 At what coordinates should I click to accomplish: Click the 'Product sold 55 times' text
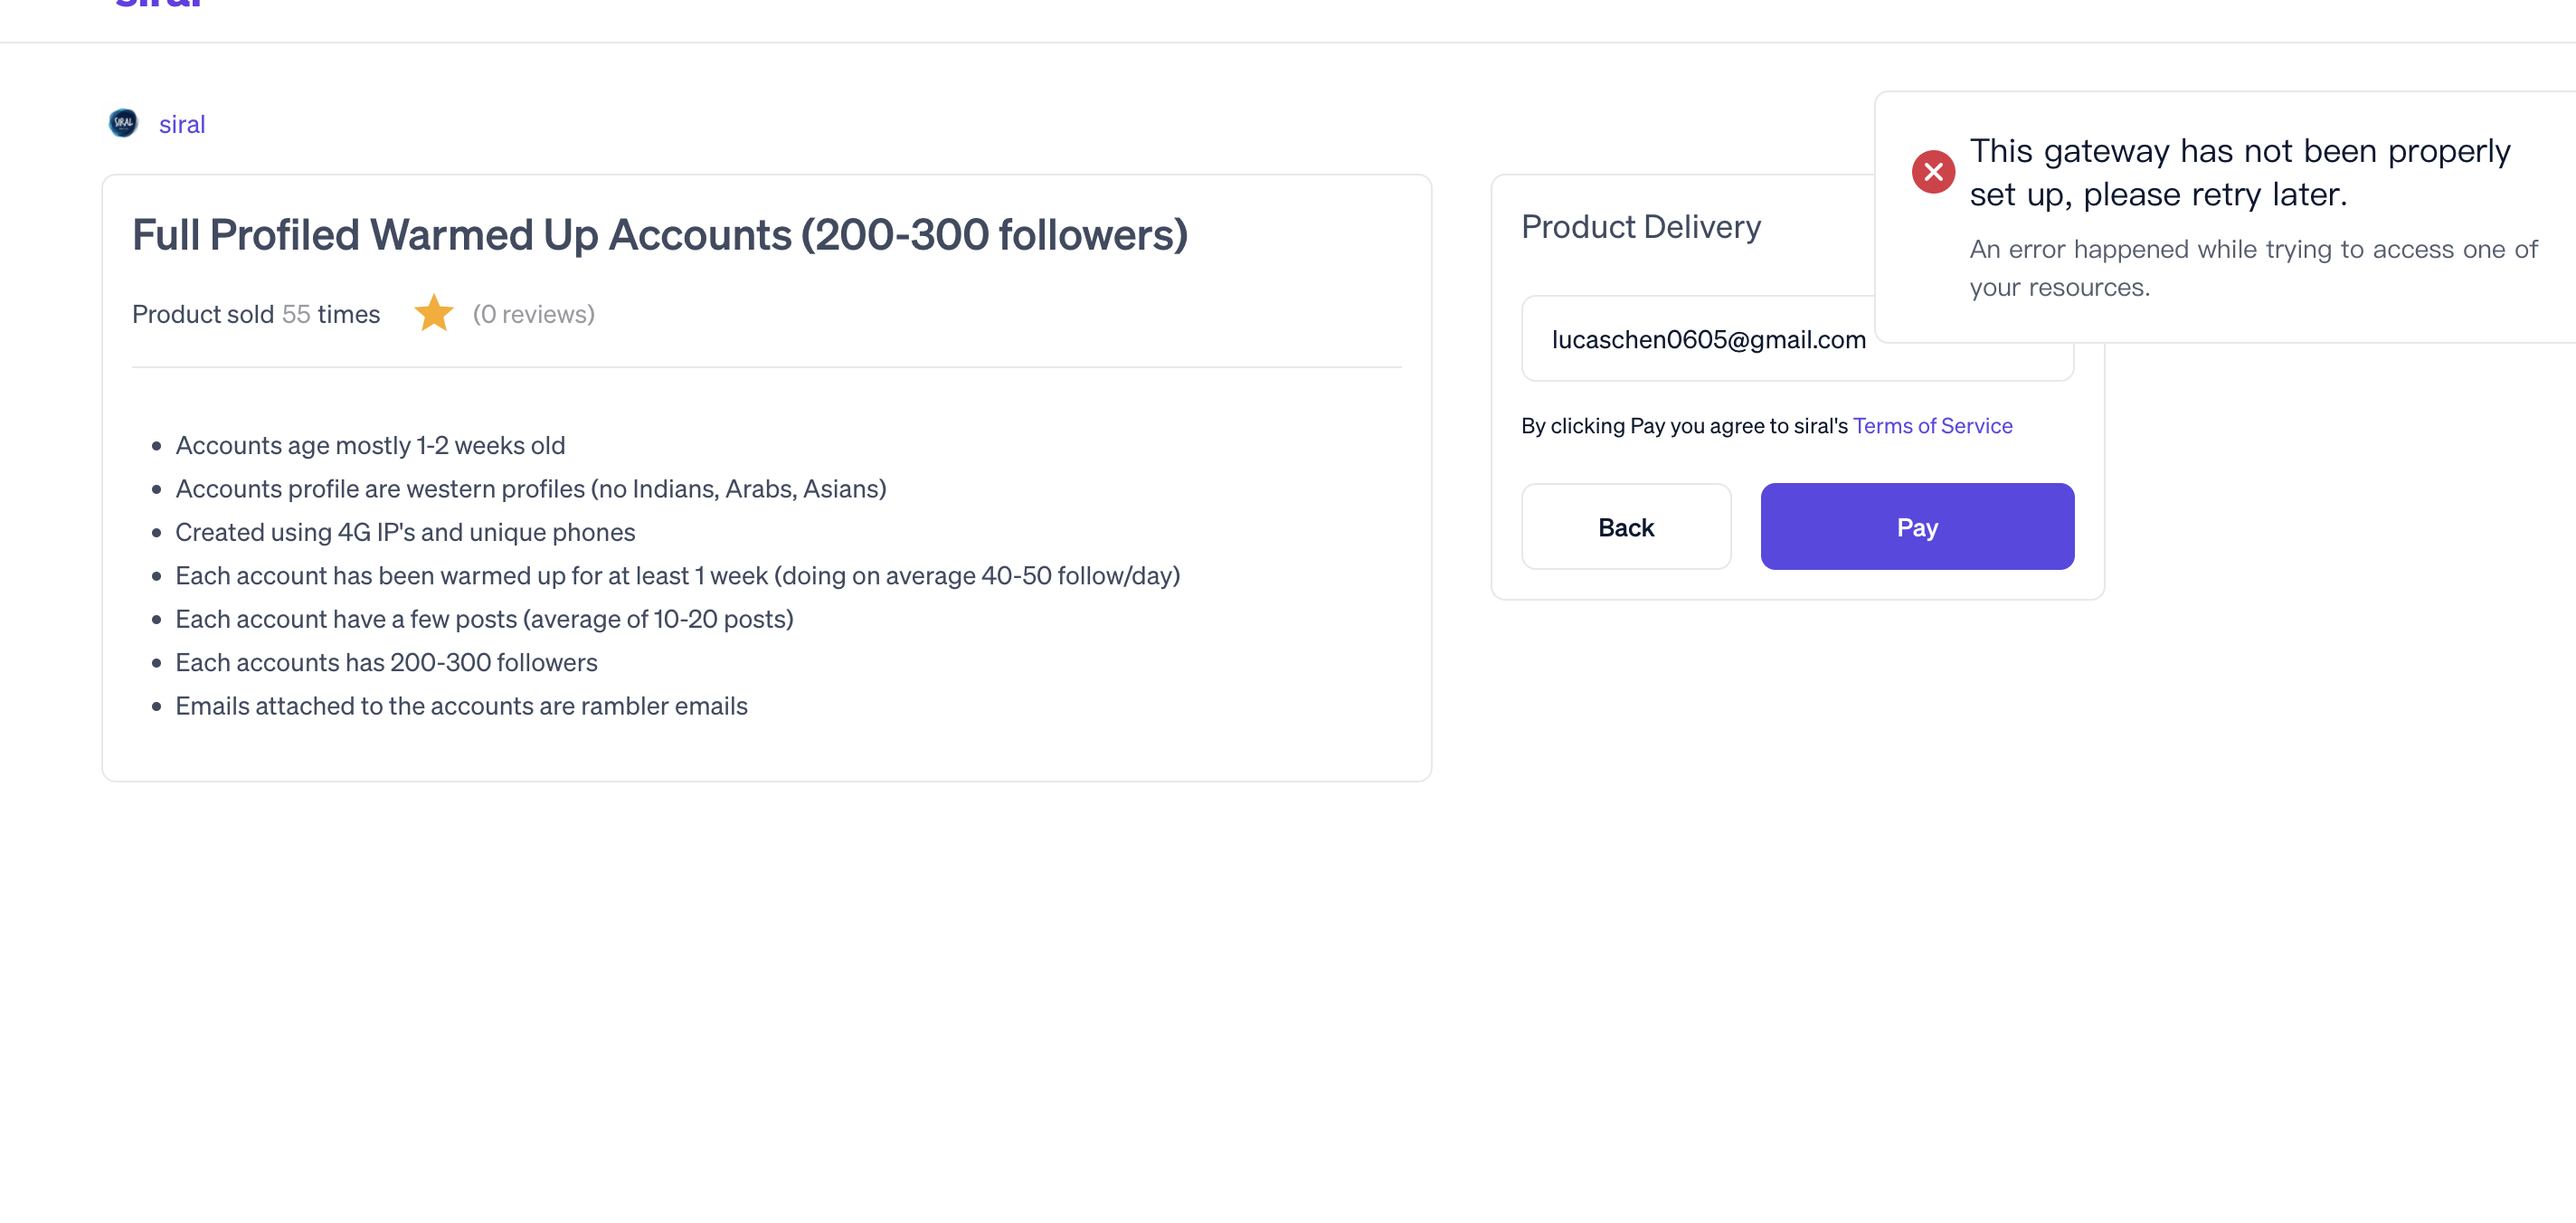[x=256, y=314]
